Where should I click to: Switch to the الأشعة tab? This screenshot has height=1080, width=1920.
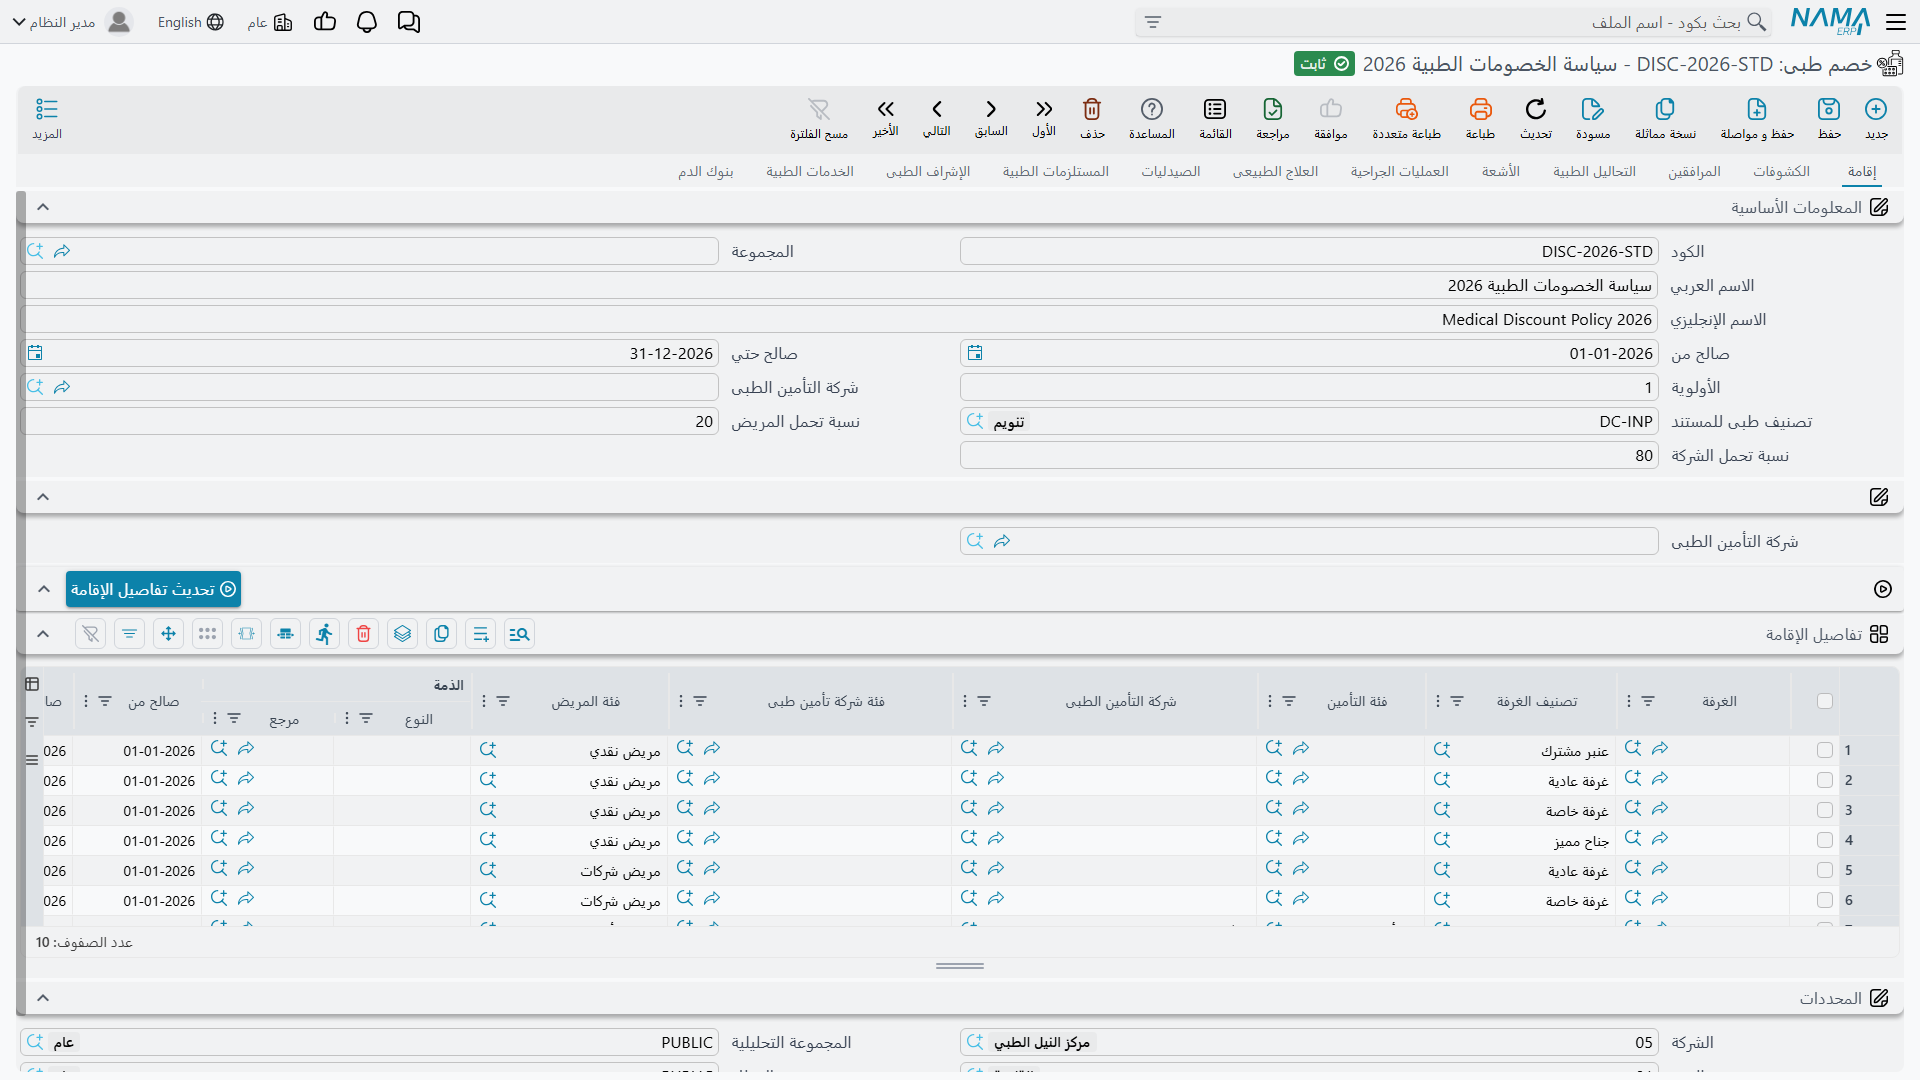[x=1501, y=171]
